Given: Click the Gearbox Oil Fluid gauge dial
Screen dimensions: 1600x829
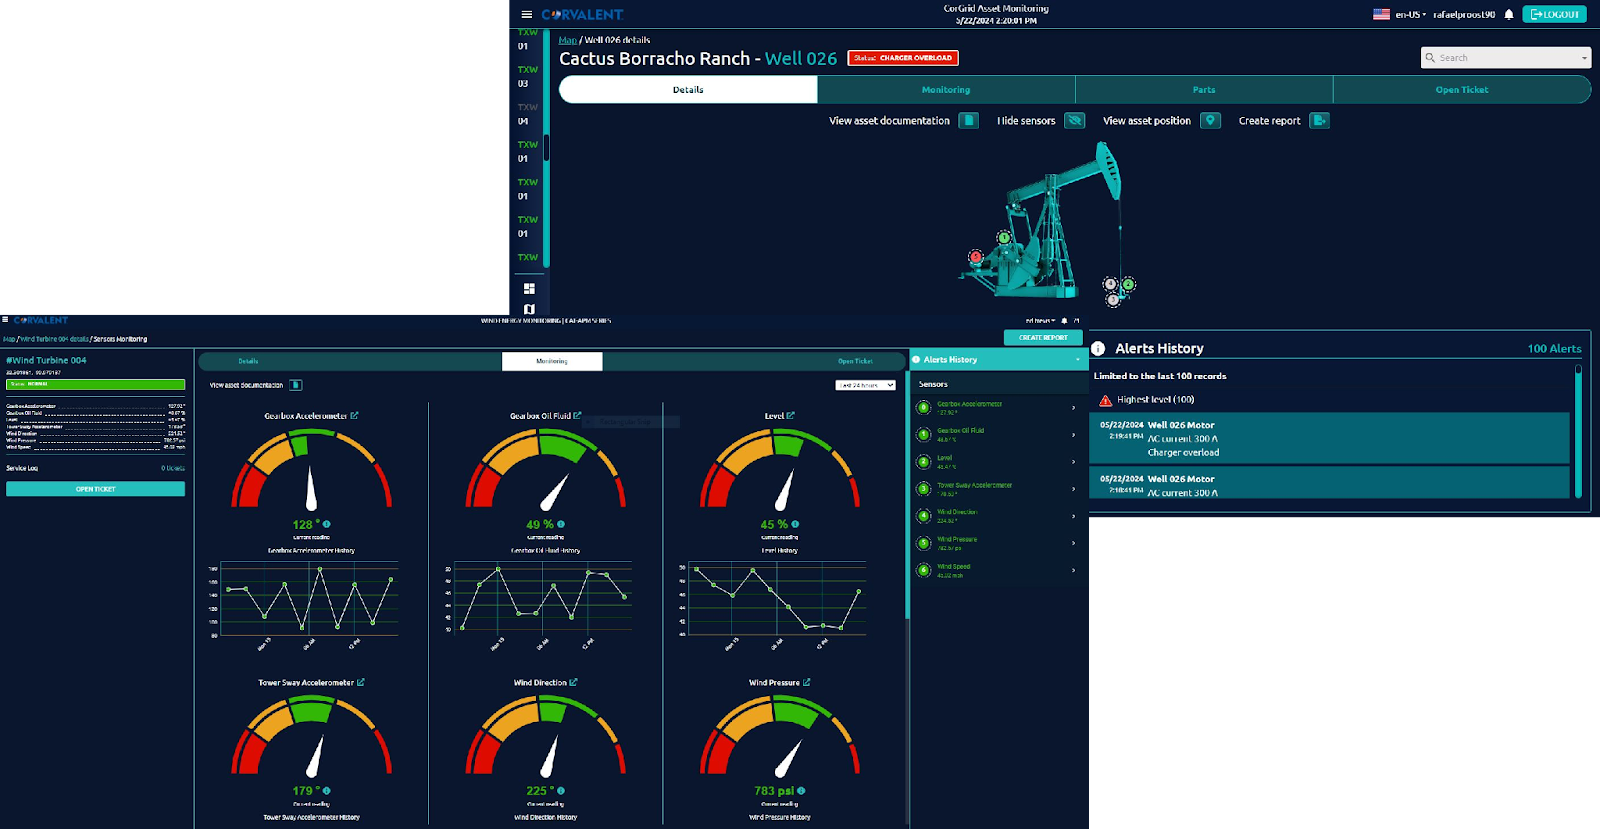Looking at the screenshot, I should click(x=546, y=469).
